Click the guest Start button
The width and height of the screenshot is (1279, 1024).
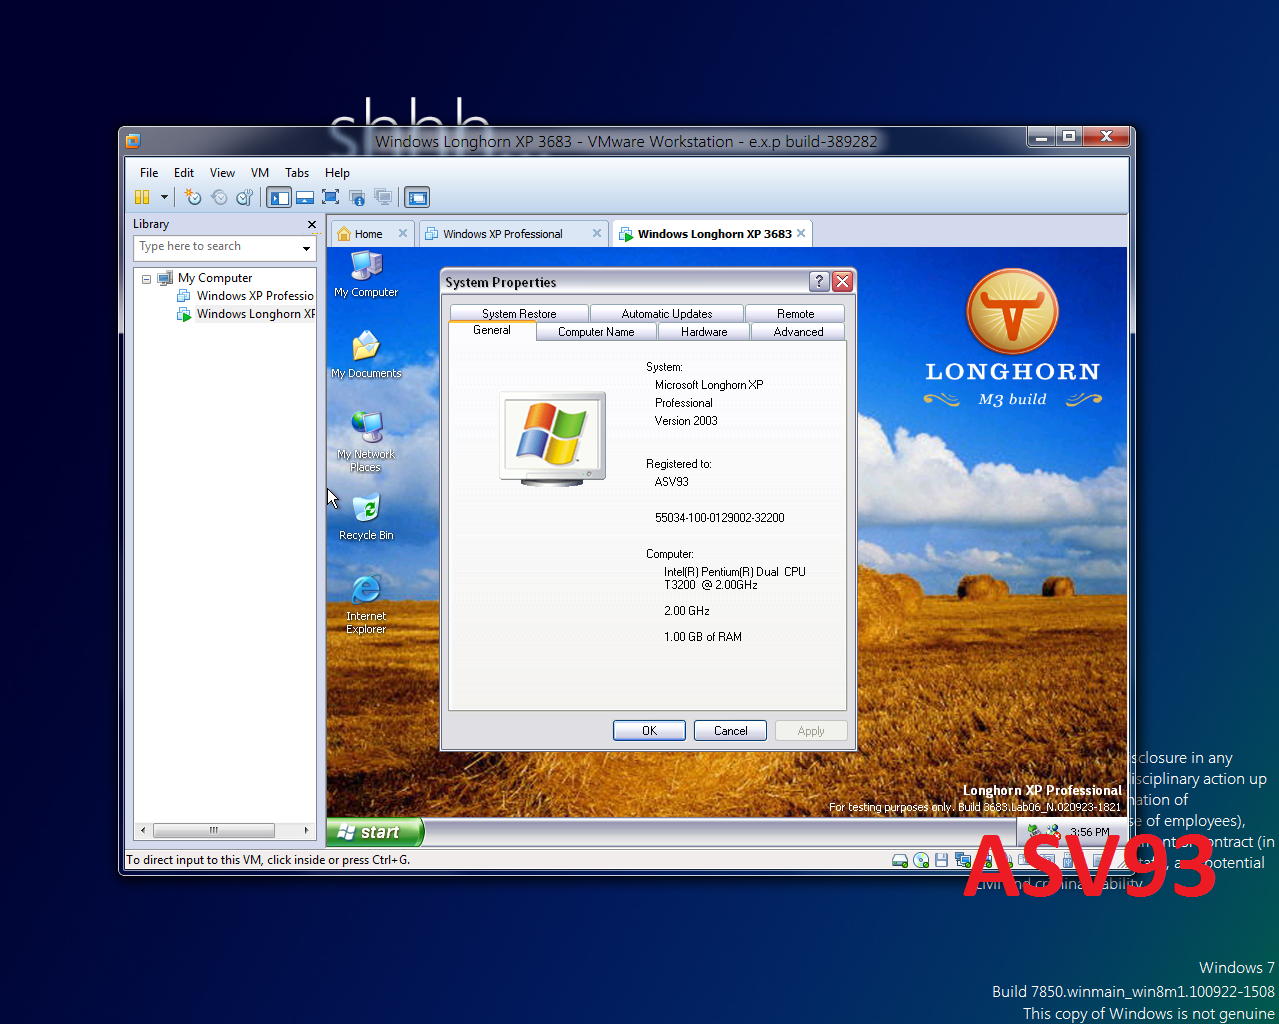tap(375, 832)
